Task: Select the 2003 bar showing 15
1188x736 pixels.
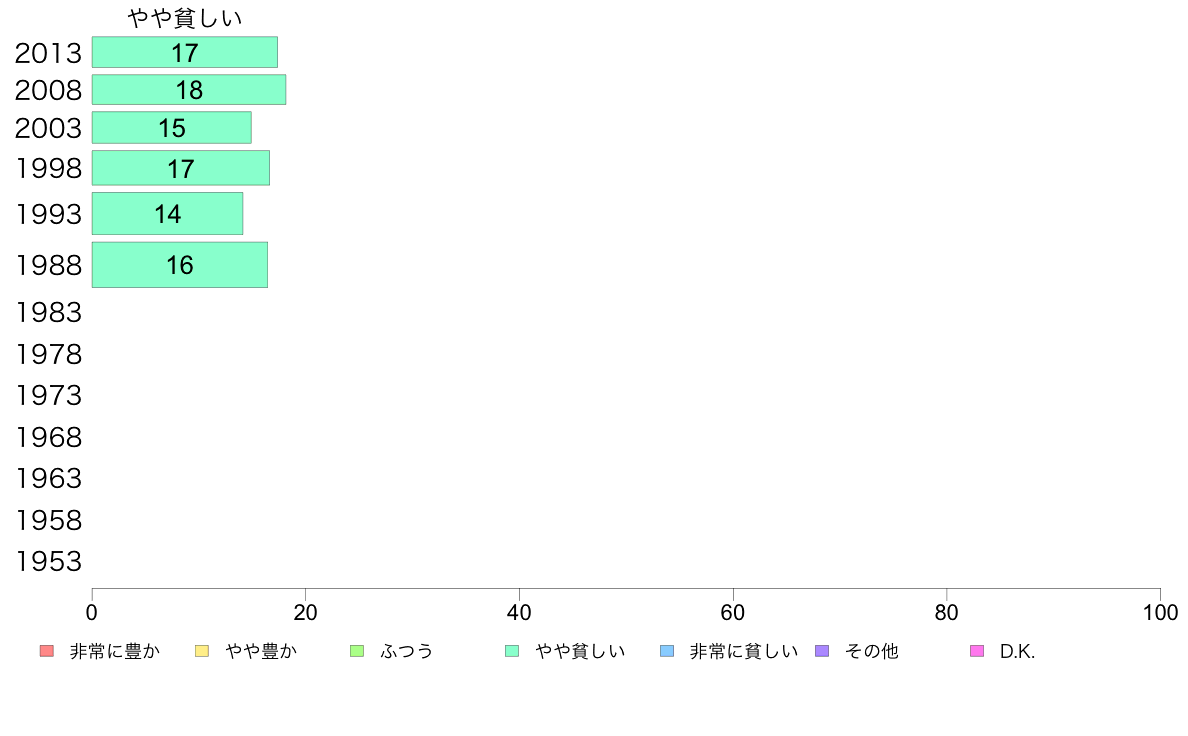Action: 172,127
